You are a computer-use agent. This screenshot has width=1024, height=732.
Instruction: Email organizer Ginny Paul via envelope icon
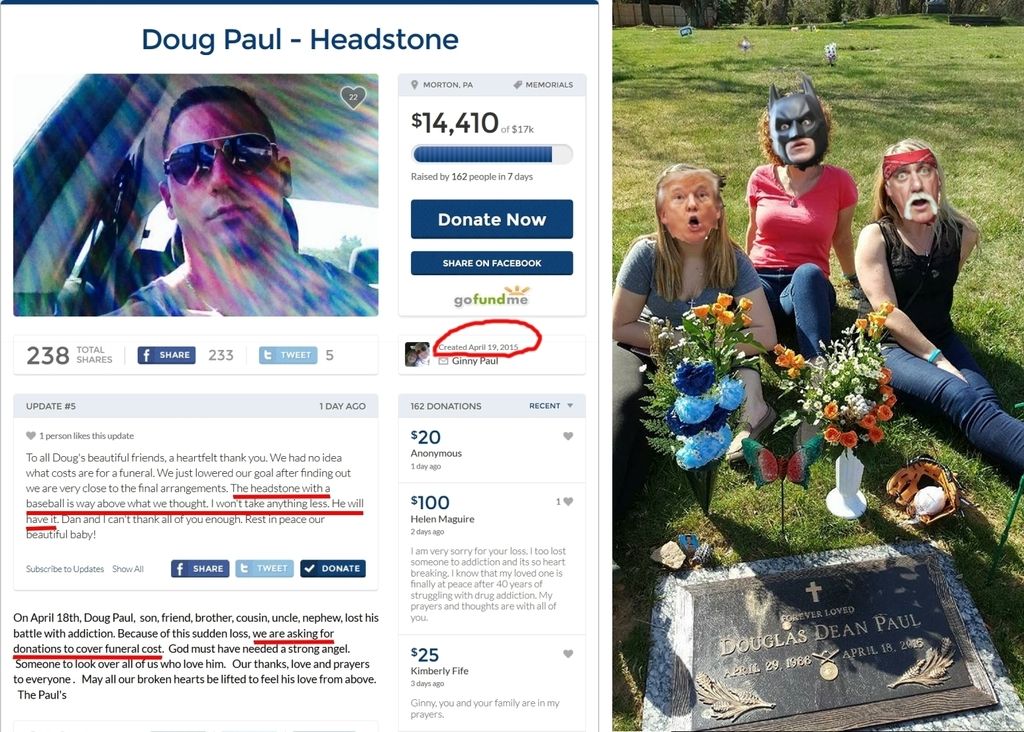point(443,361)
